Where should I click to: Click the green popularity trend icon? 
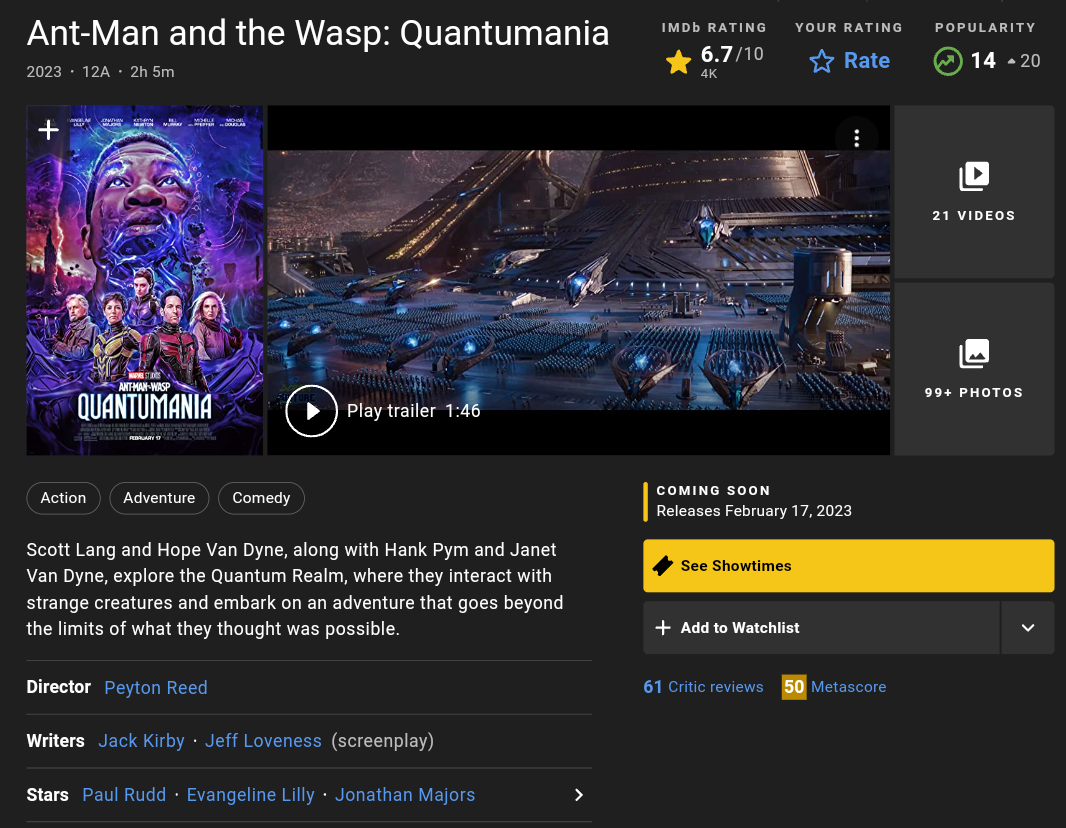[x=947, y=61]
